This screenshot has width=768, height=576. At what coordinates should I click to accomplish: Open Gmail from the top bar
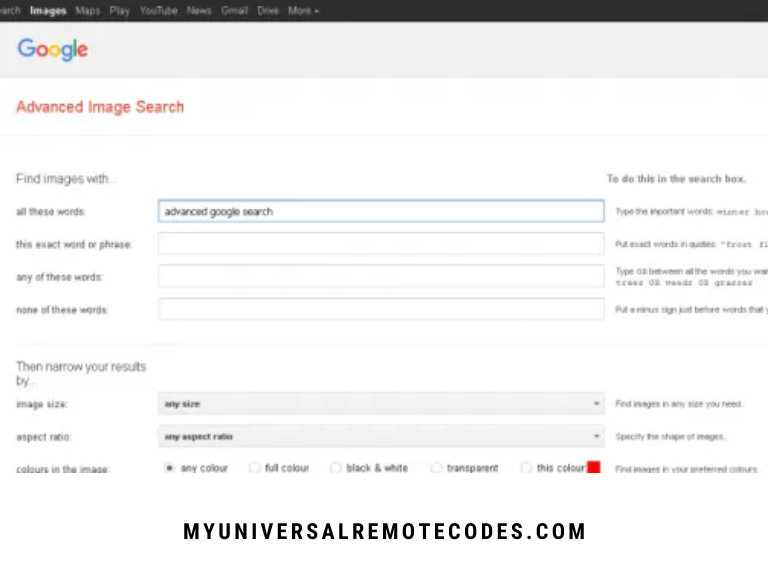click(x=234, y=11)
